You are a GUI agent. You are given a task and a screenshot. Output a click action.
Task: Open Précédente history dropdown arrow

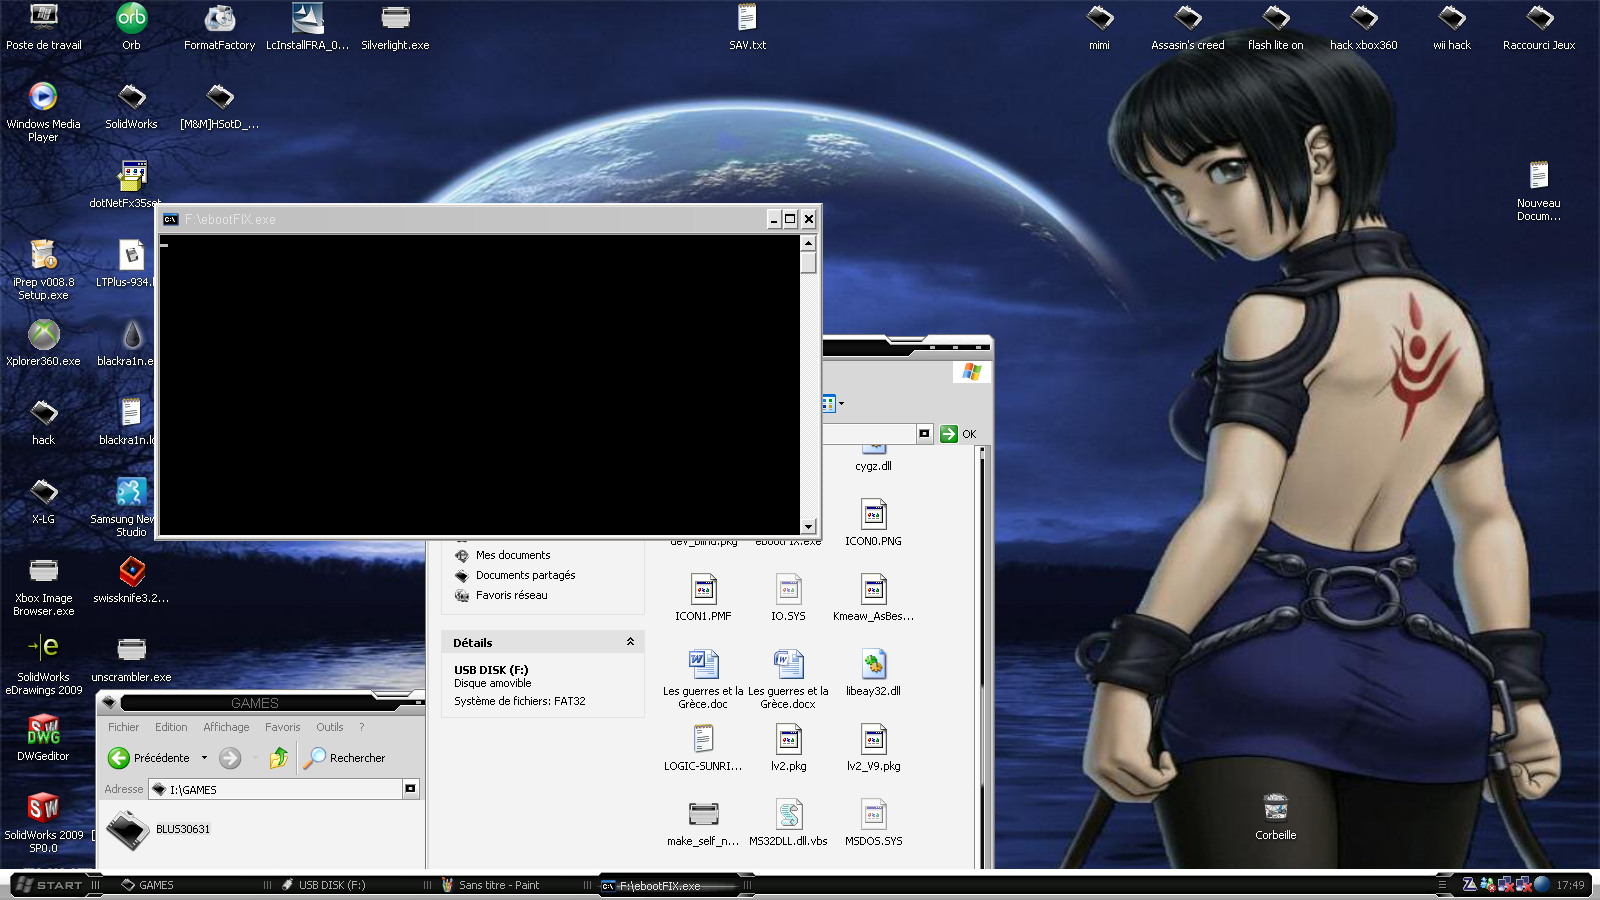tap(204, 758)
